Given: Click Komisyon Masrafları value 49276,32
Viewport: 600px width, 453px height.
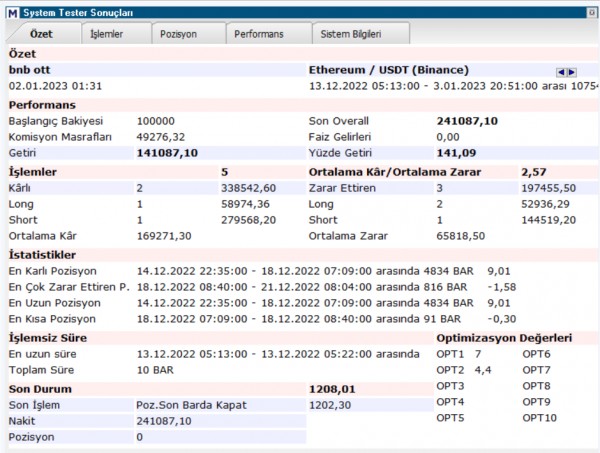Looking at the screenshot, I should tap(161, 137).
